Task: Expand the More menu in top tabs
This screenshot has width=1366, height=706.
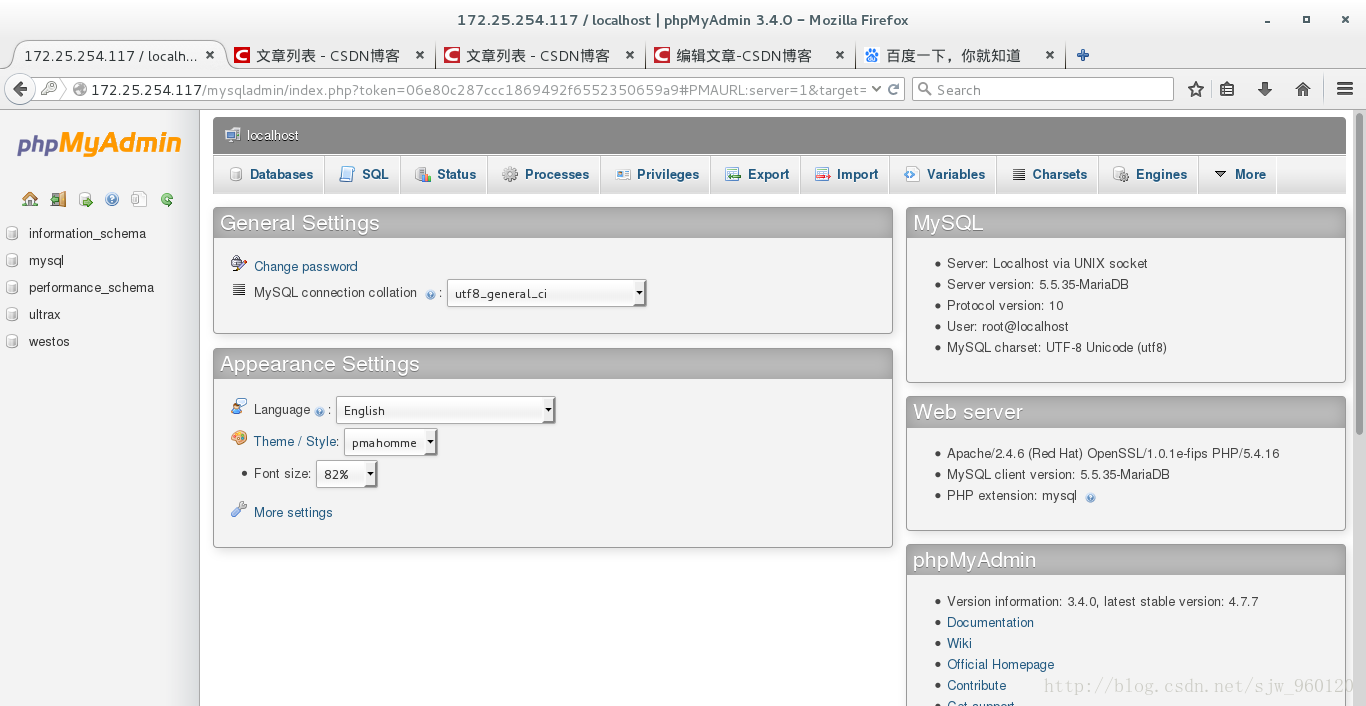Action: tap(1240, 174)
